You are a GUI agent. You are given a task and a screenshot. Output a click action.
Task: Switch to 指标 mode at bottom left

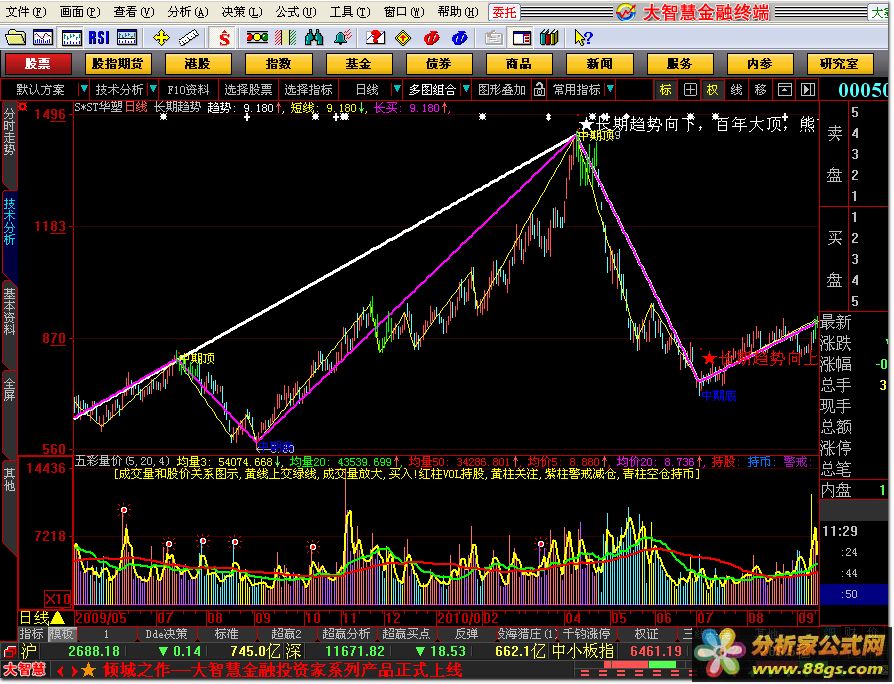coord(31,634)
